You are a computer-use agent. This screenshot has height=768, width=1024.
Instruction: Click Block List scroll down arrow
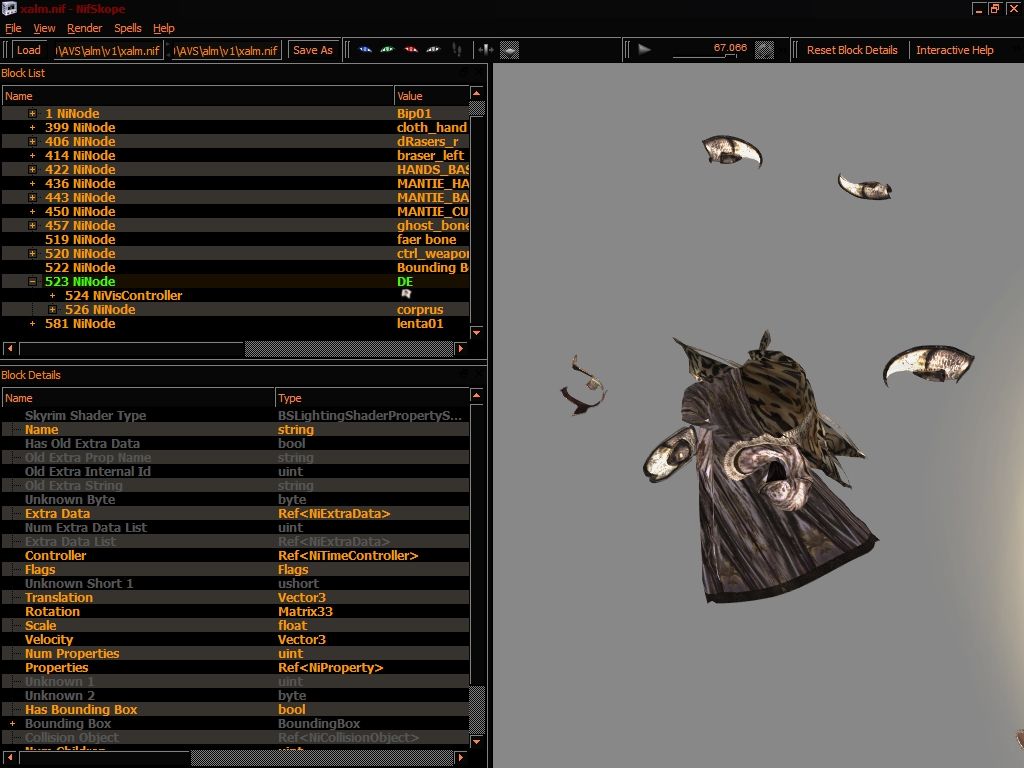click(x=477, y=332)
